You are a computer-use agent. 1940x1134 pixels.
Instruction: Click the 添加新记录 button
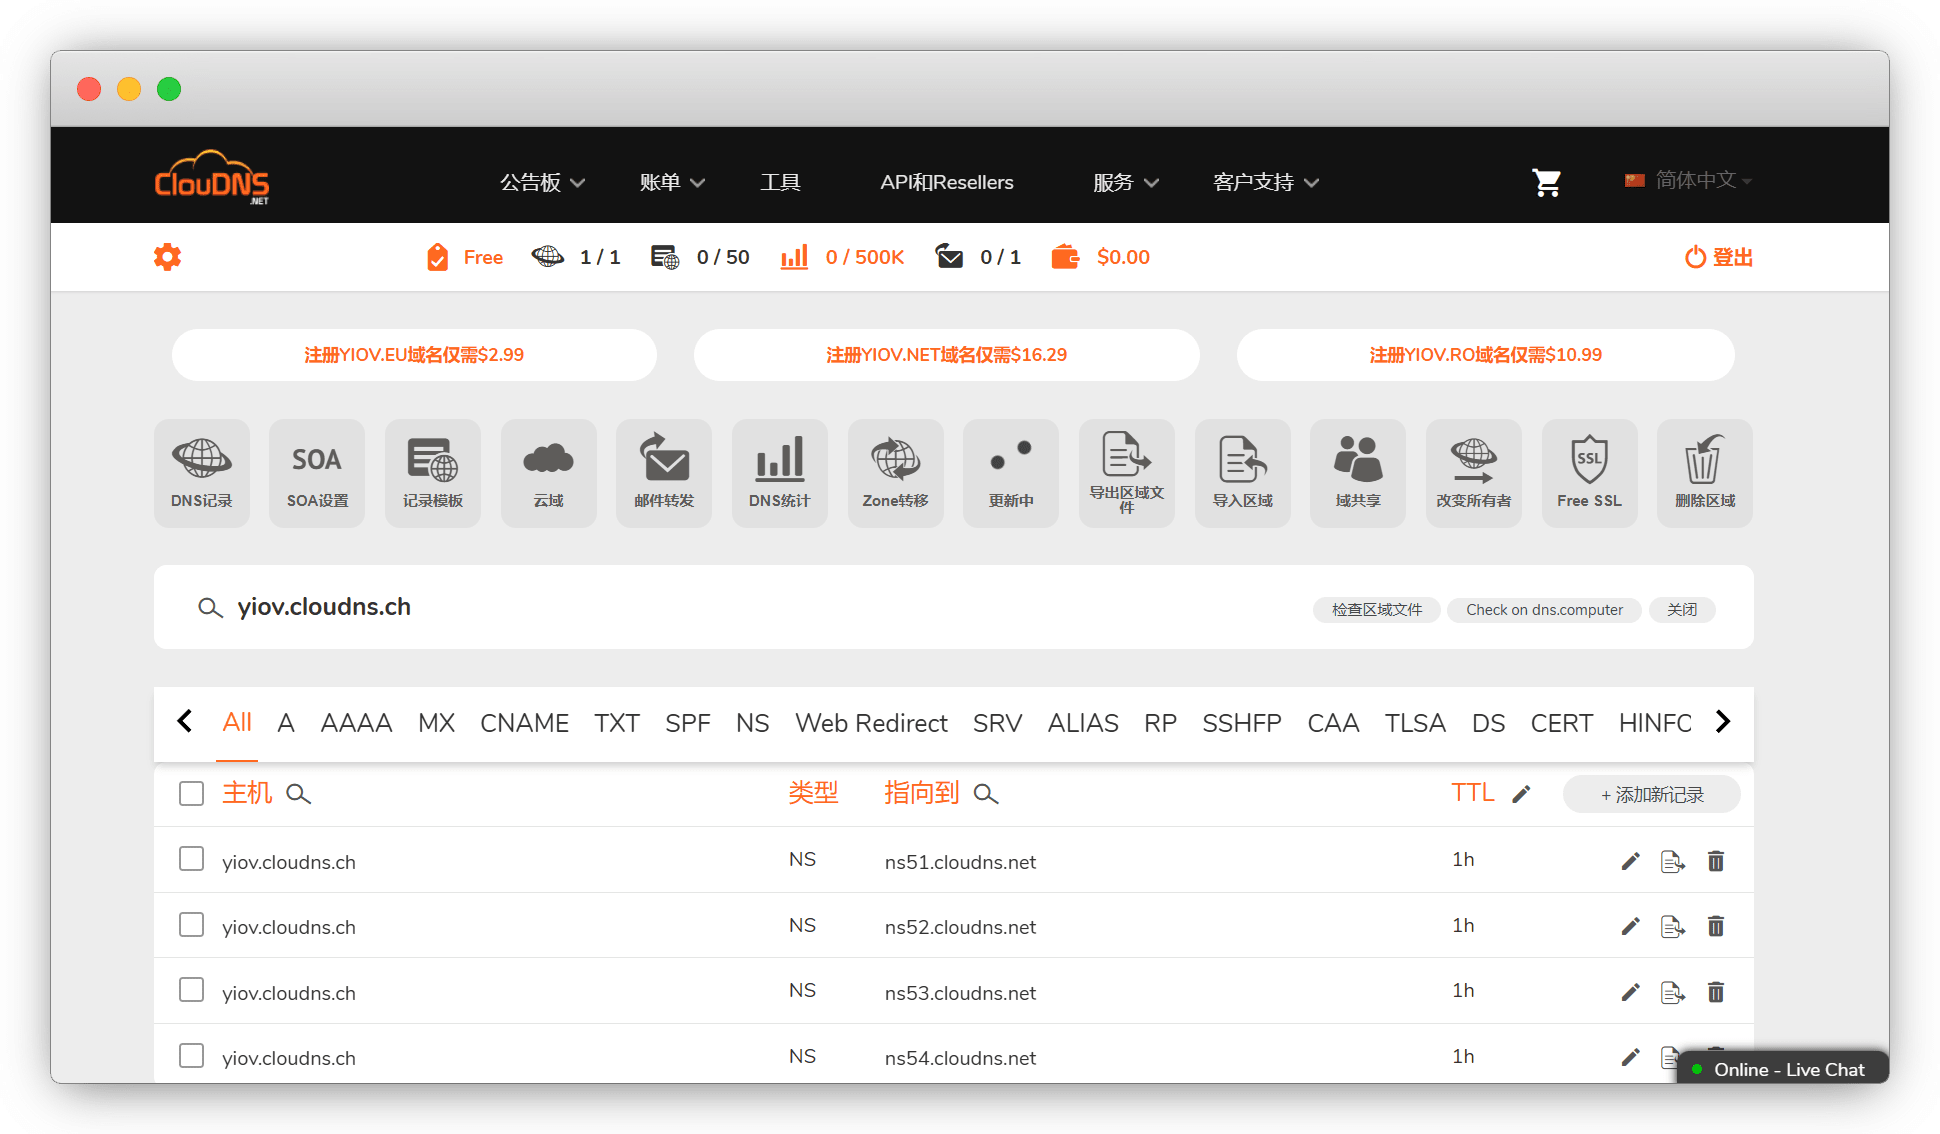(1651, 794)
